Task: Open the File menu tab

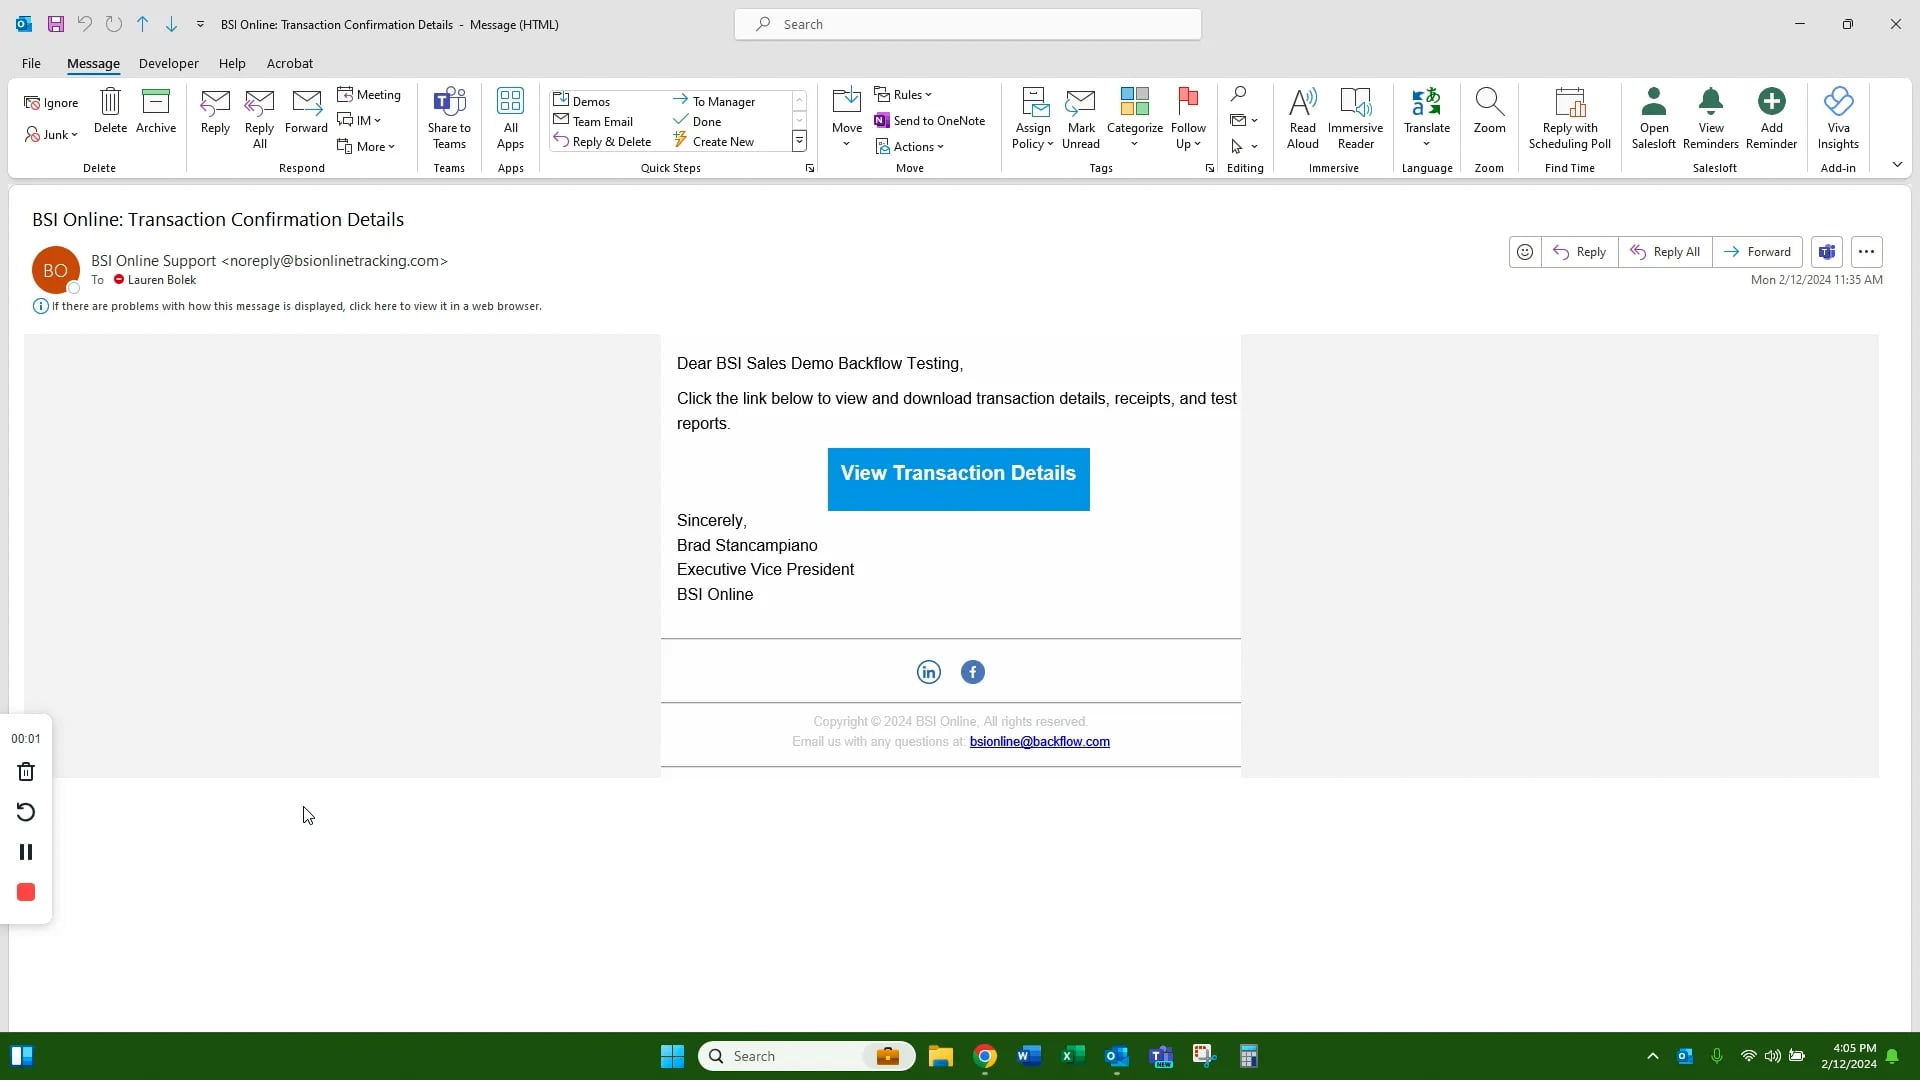Action: click(31, 63)
